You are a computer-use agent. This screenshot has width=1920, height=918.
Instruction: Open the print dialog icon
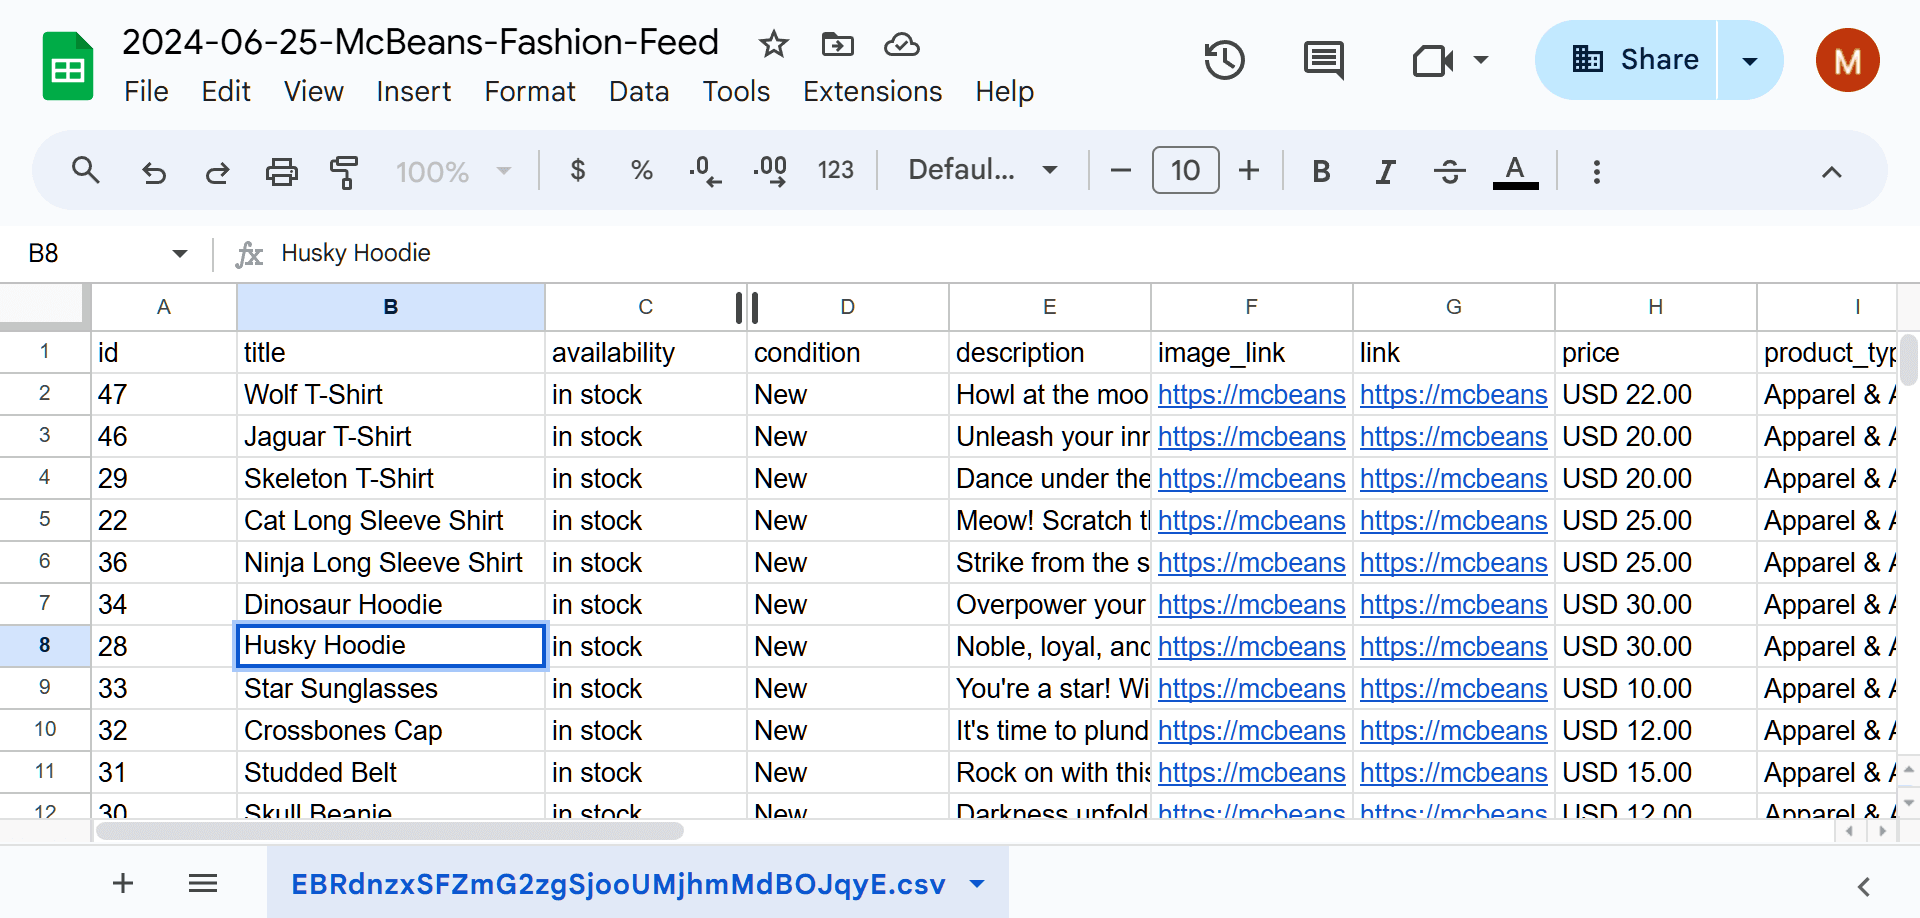tap(281, 171)
